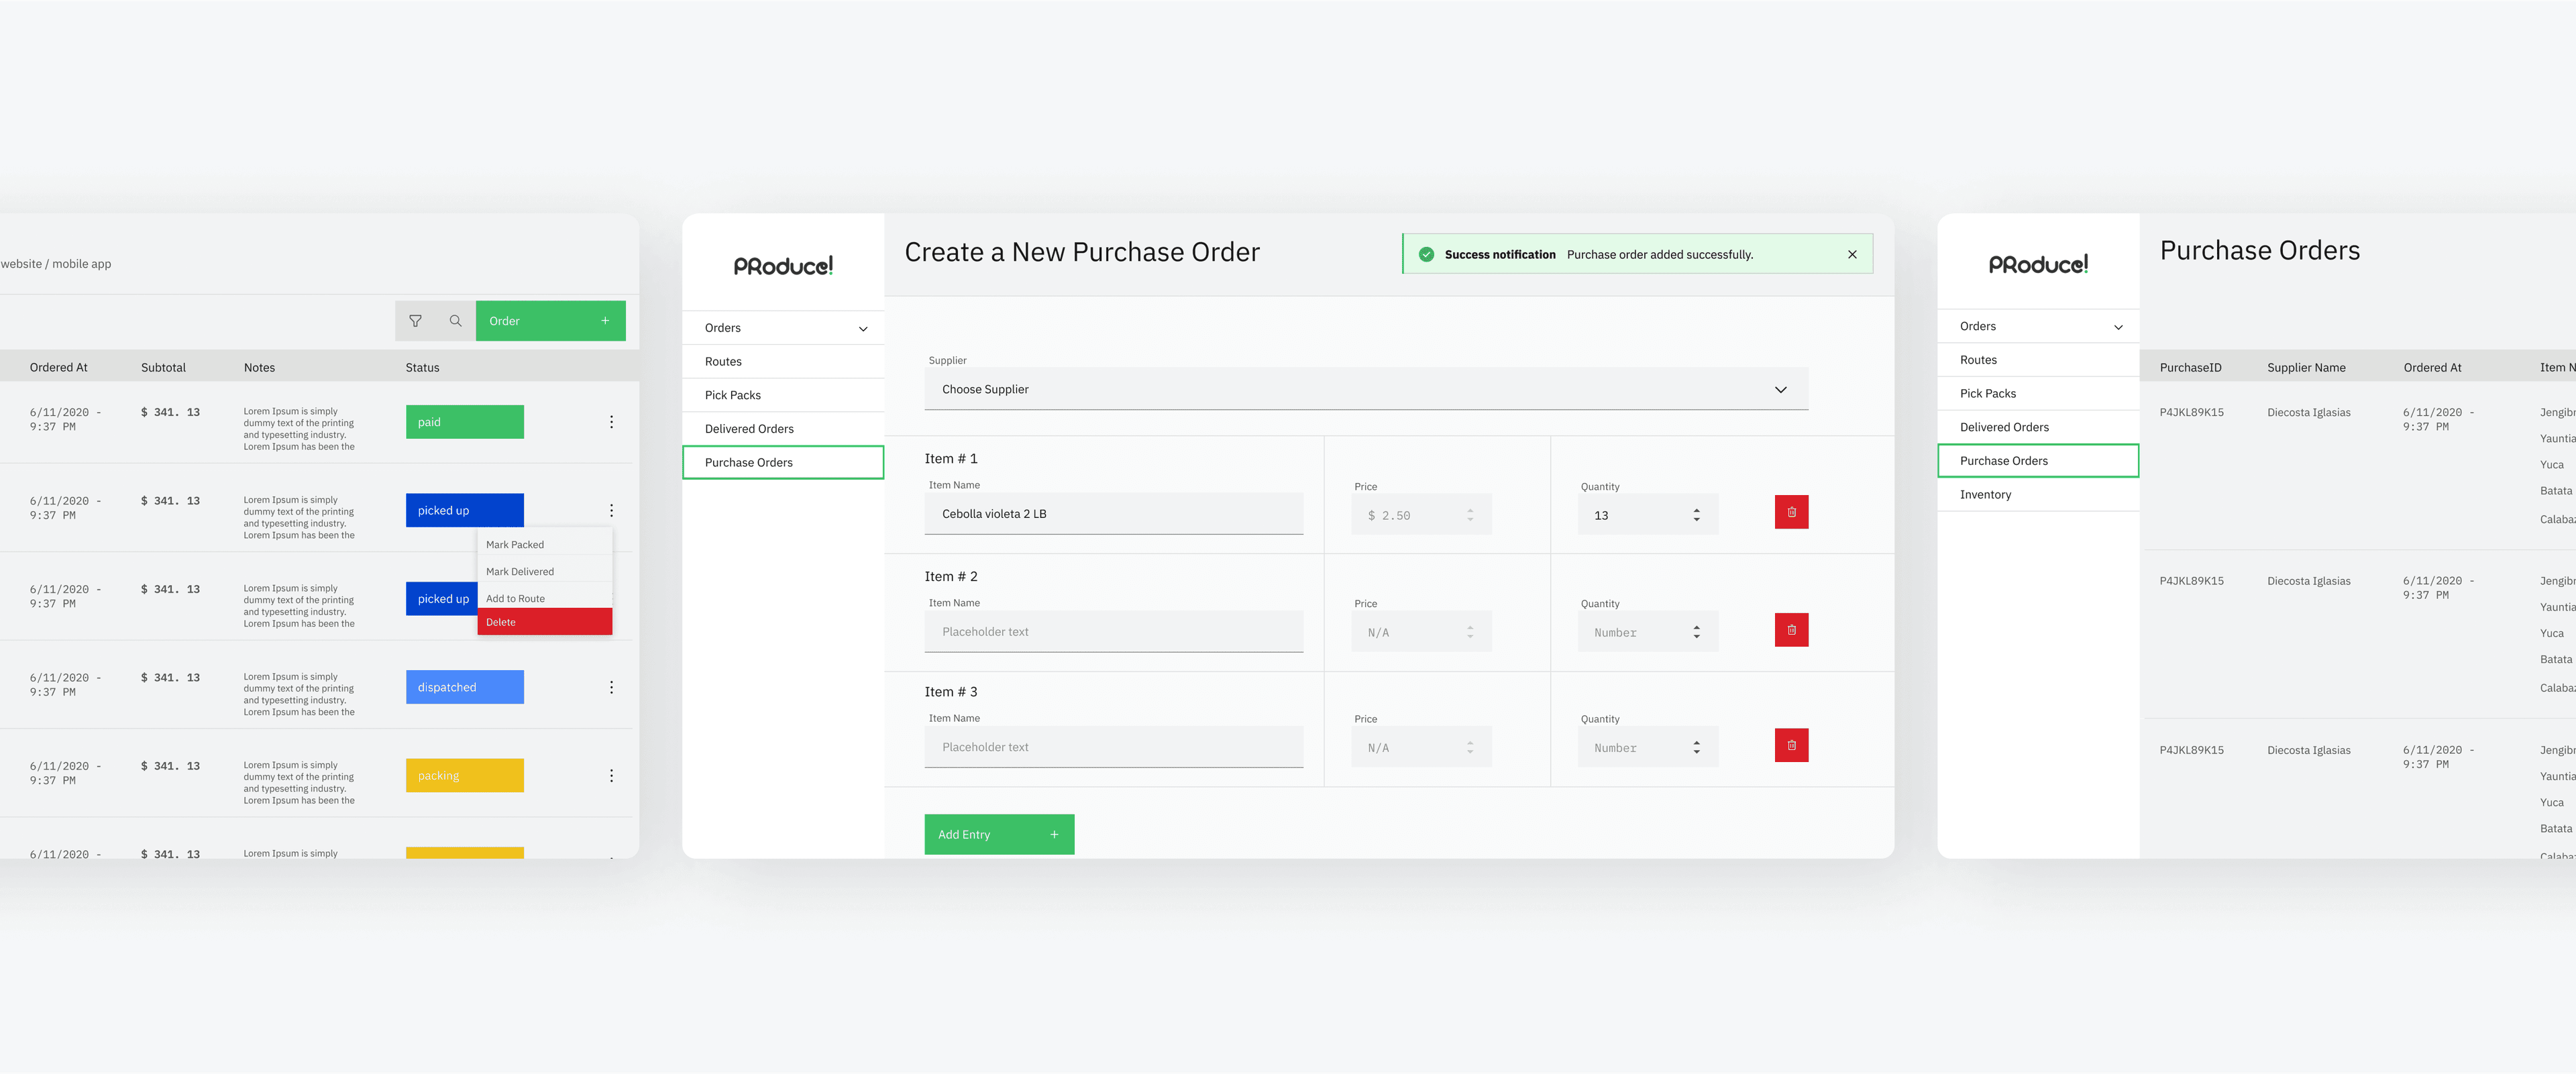Image resolution: width=2576 pixels, height=1074 pixels.
Task: Choose Mark Packed in context menu
Action: (545, 545)
